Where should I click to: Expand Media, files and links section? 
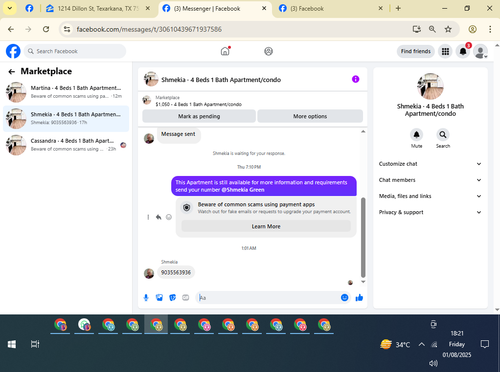[430, 196]
